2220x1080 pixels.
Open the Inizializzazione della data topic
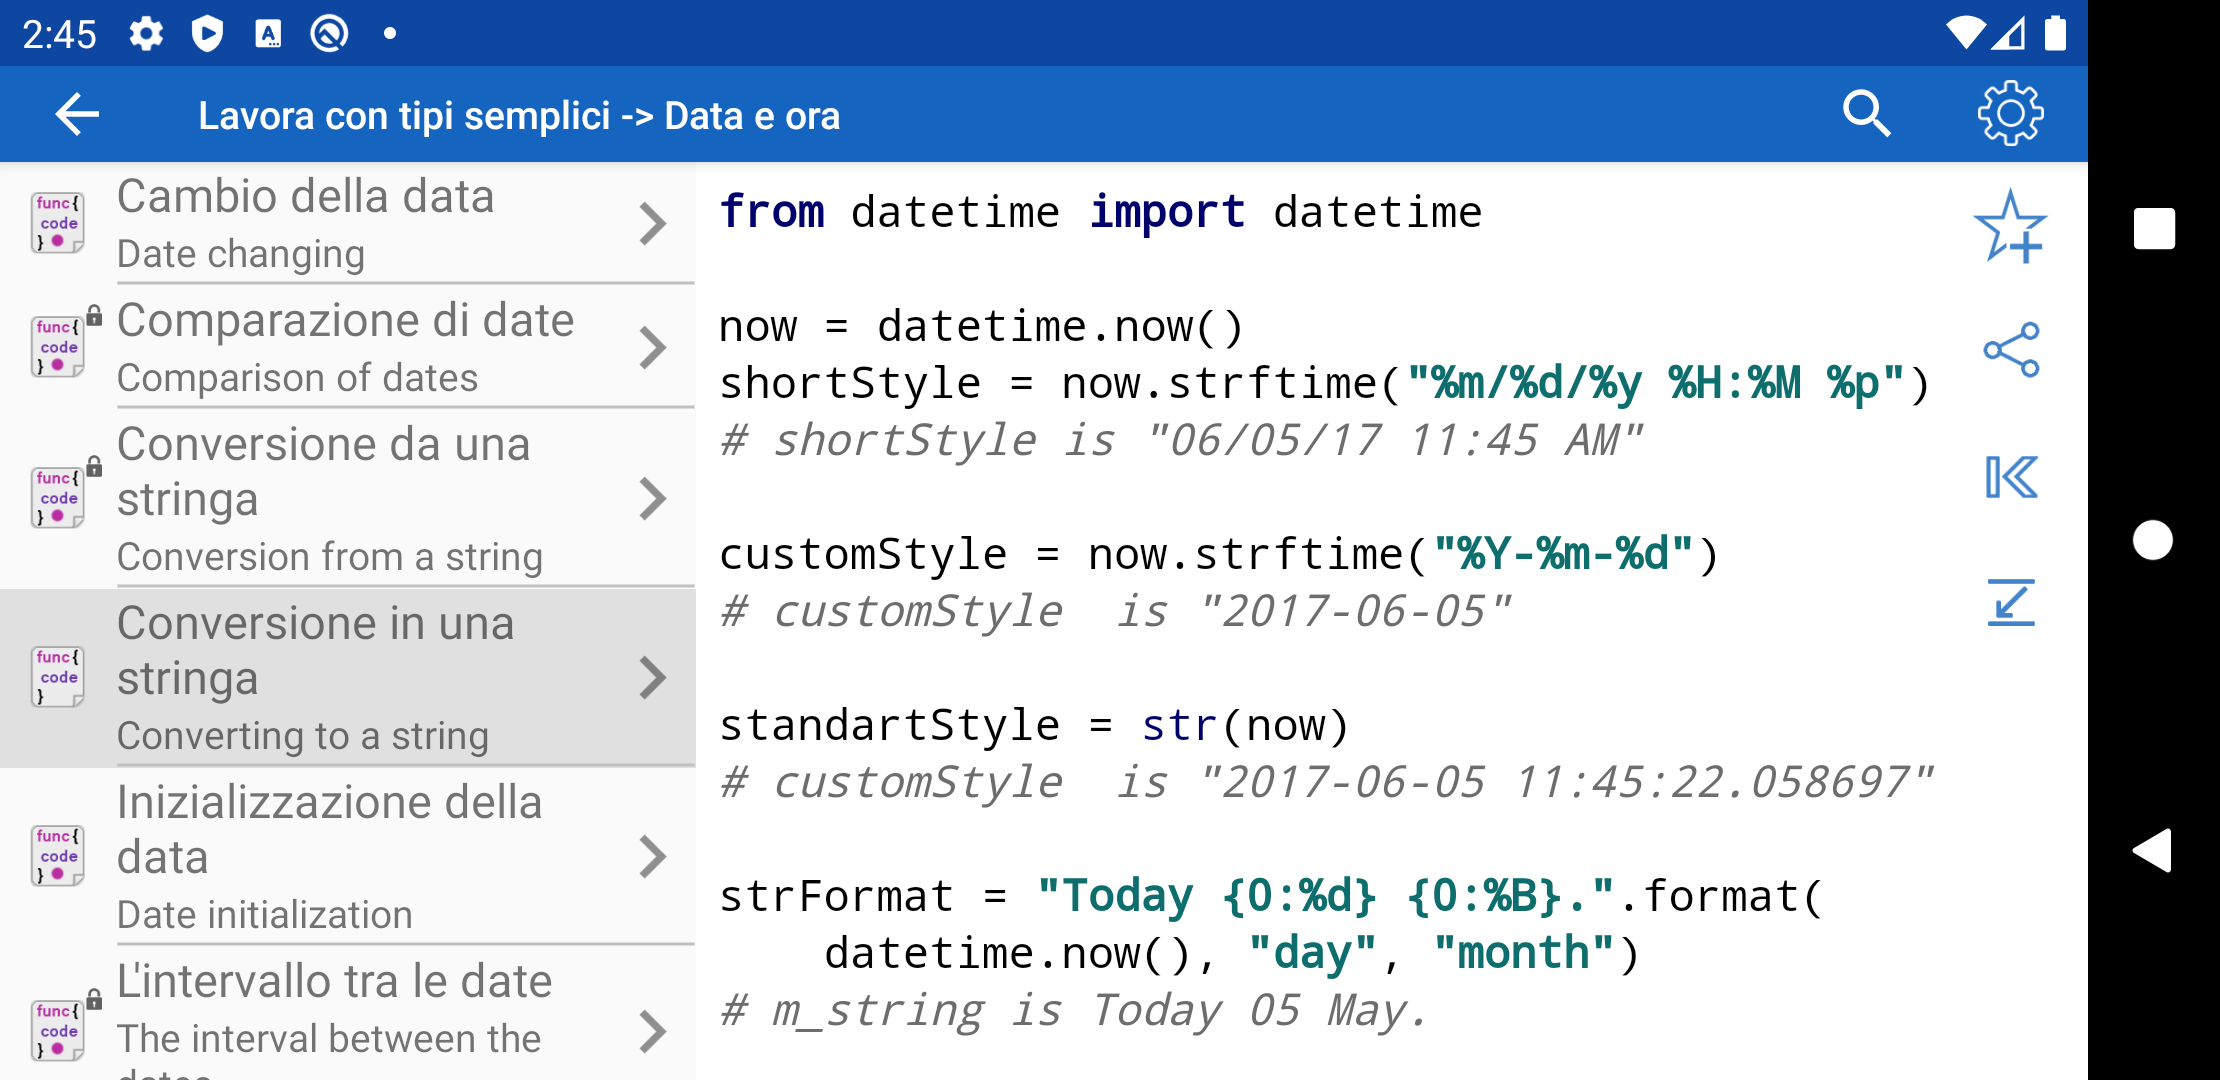point(348,857)
